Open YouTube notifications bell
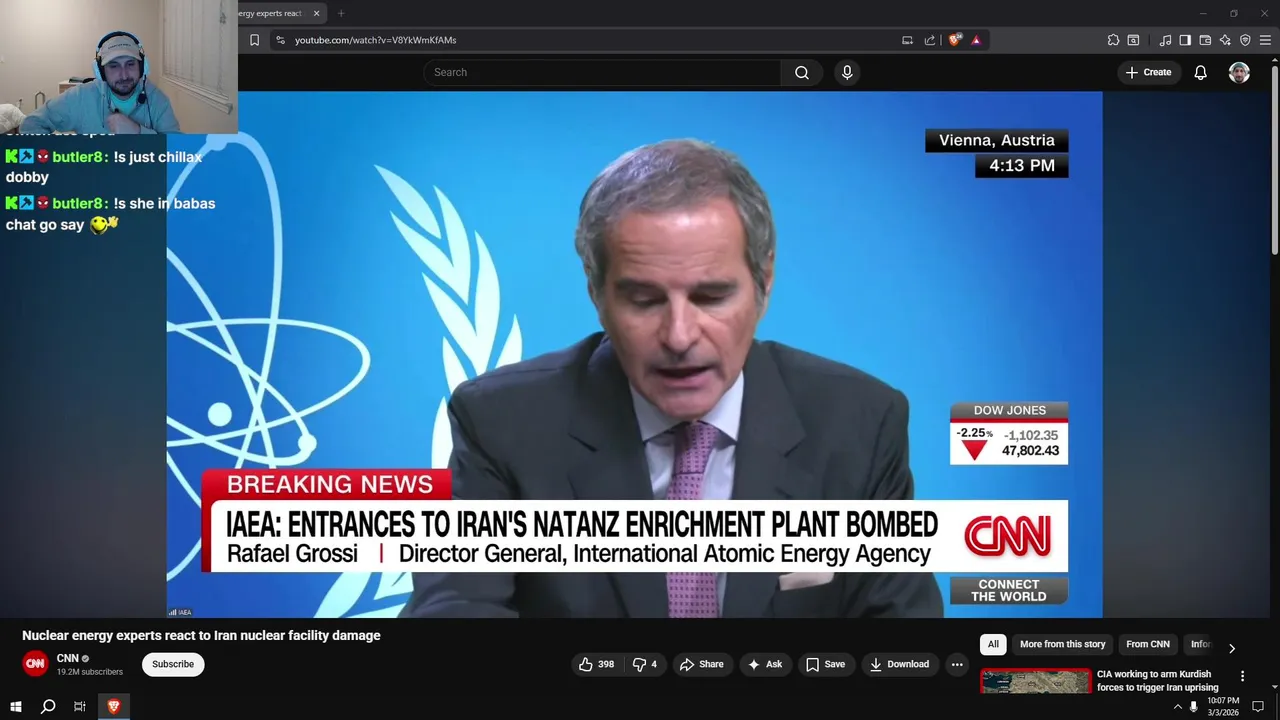 pyautogui.click(x=1200, y=72)
